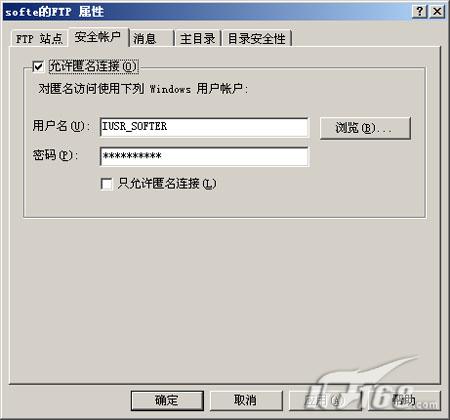Close the softe的FTP 属性 dialog
The width and height of the screenshot is (450, 420).
437,12
